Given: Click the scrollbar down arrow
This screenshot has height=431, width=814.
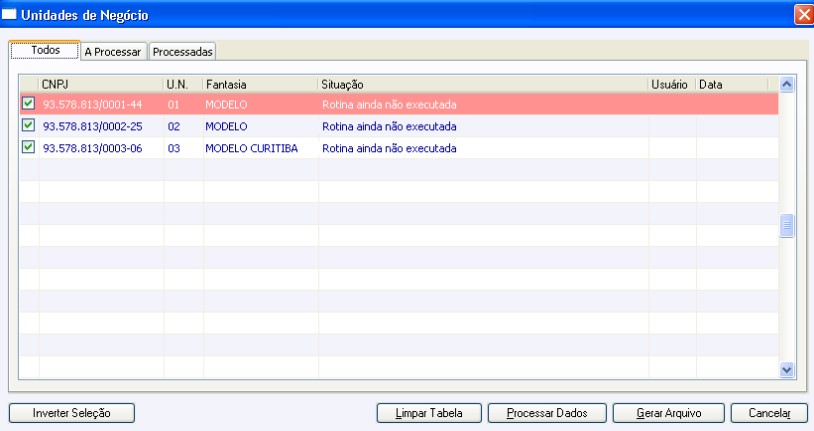Looking at the screenshot, I should [786, 370].
